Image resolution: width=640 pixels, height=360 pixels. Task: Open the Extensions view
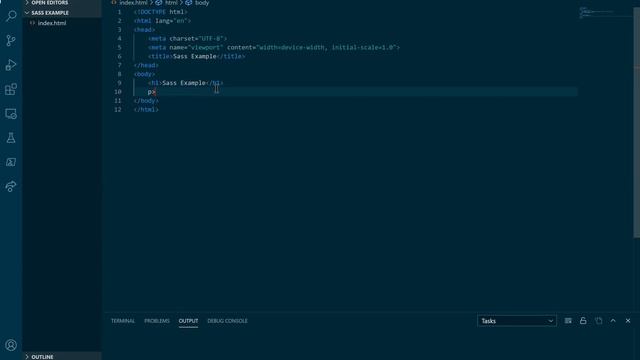(x=11, y=89)
